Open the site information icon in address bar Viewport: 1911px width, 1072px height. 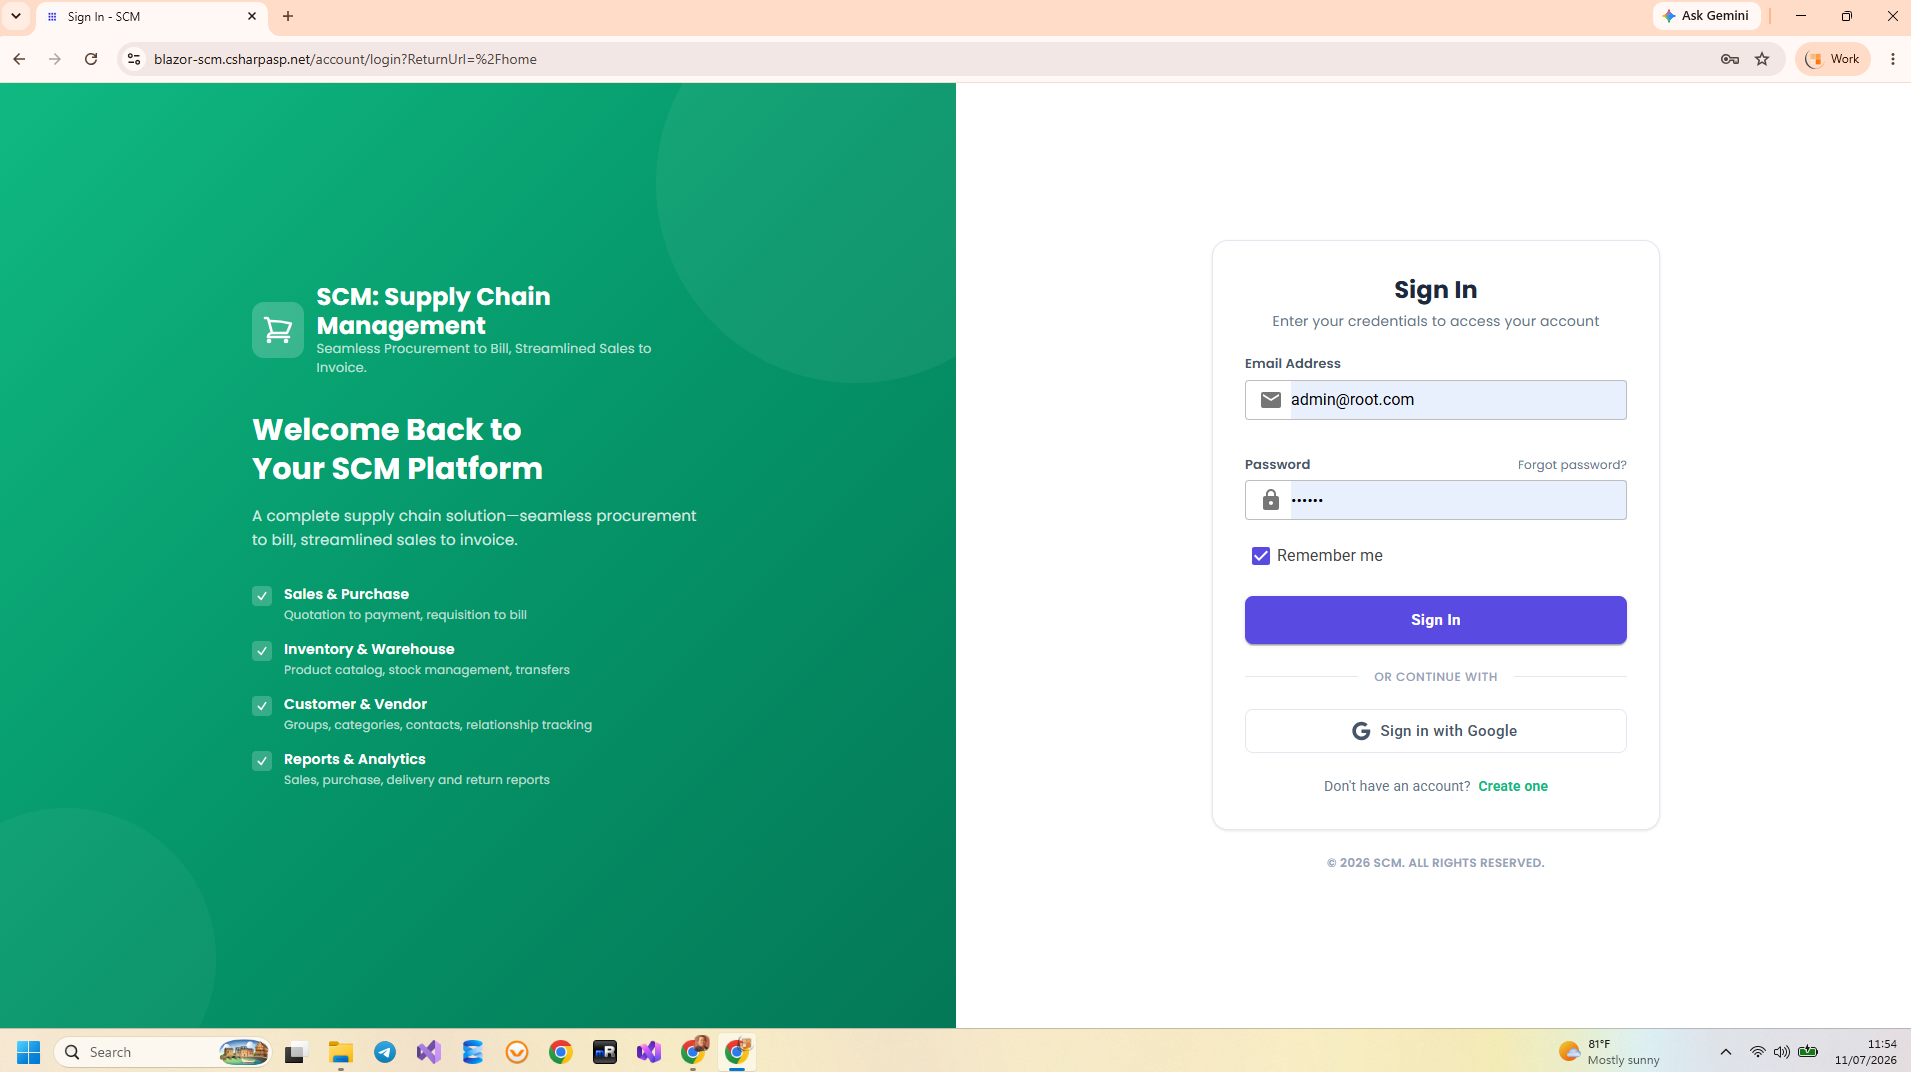pos(133,59)
